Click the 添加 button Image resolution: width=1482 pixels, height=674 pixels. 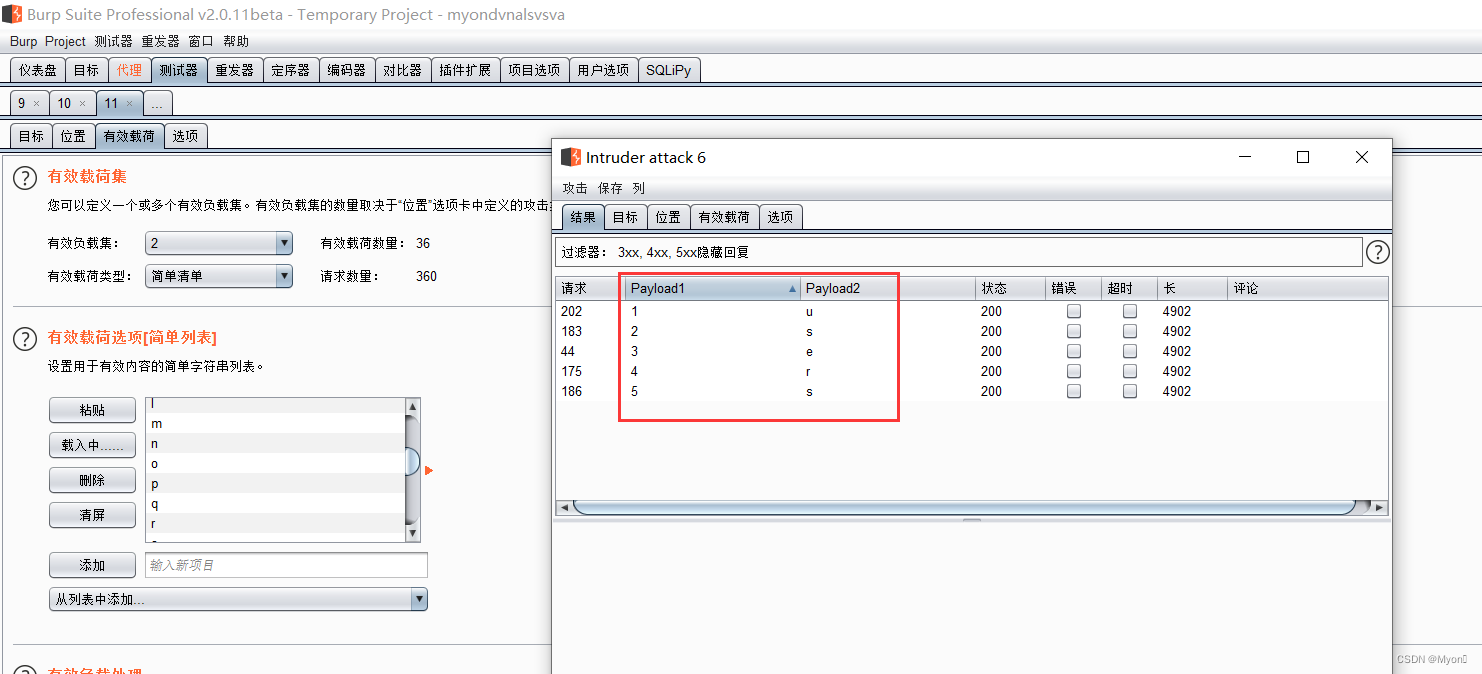[92, 565]
